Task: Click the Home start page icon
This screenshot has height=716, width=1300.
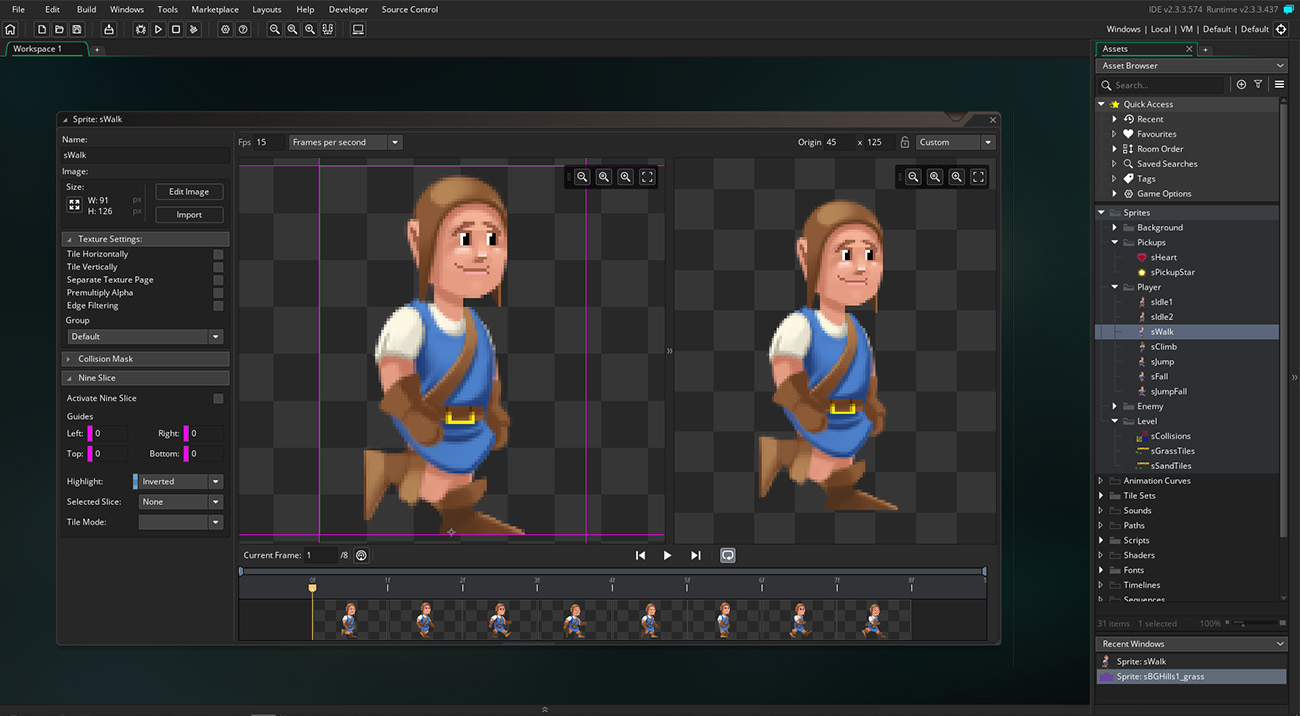Action: [10, 30]
